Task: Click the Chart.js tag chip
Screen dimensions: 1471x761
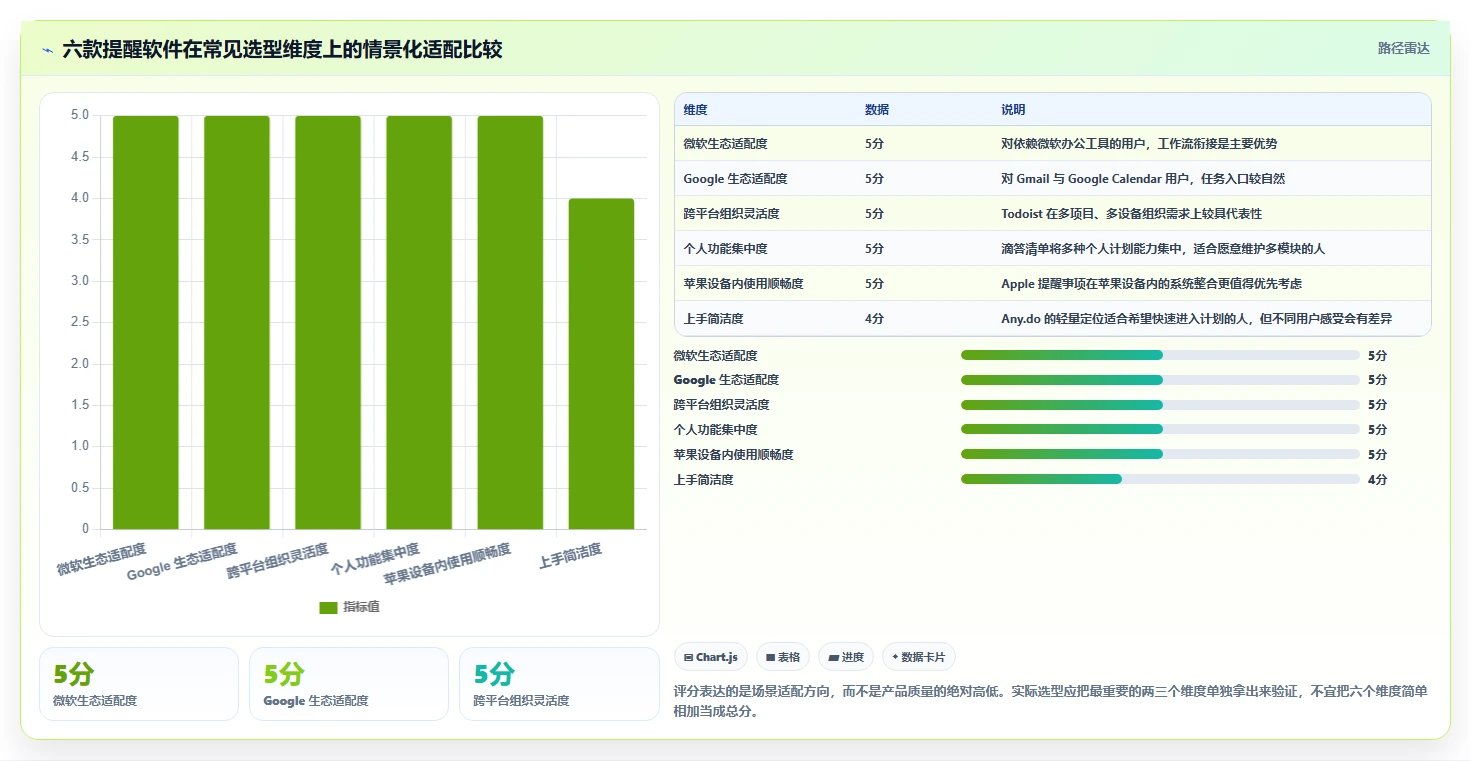Action: 711,657
